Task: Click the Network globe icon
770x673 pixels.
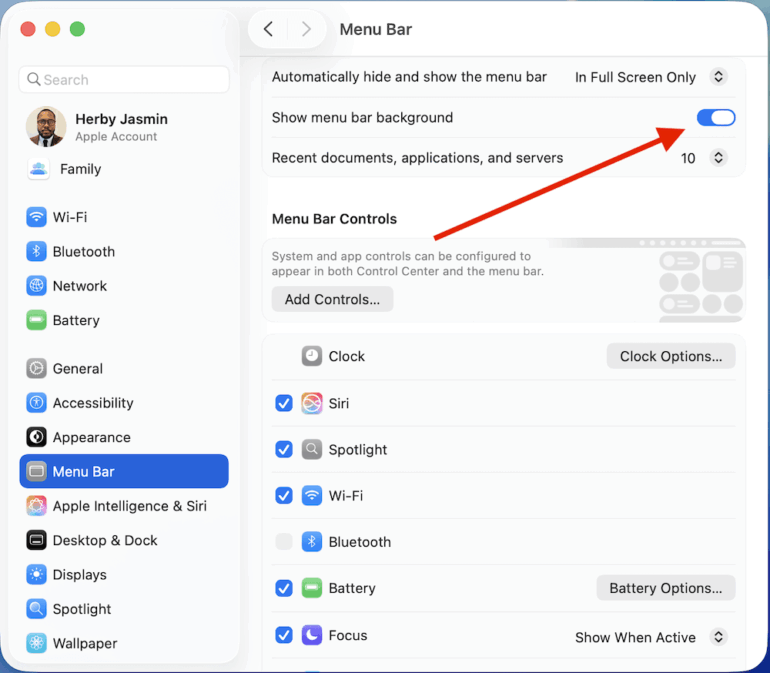Action: click(x=36, y=286)
